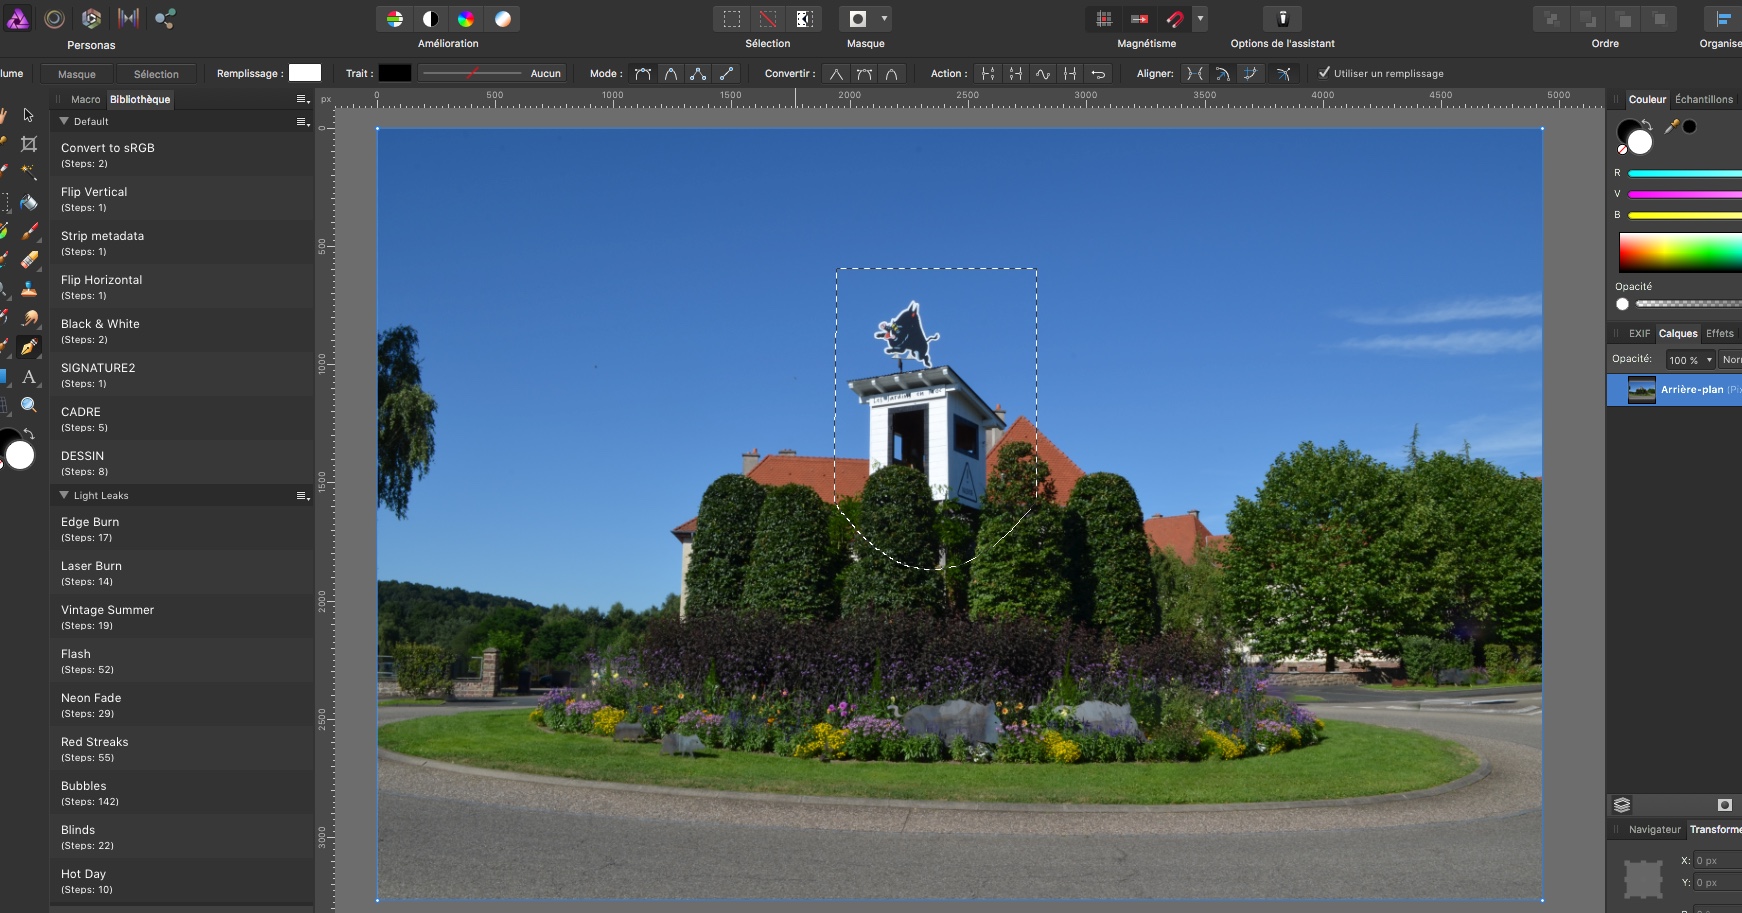Apply Auto White Balance enhancement

[503, 19]
